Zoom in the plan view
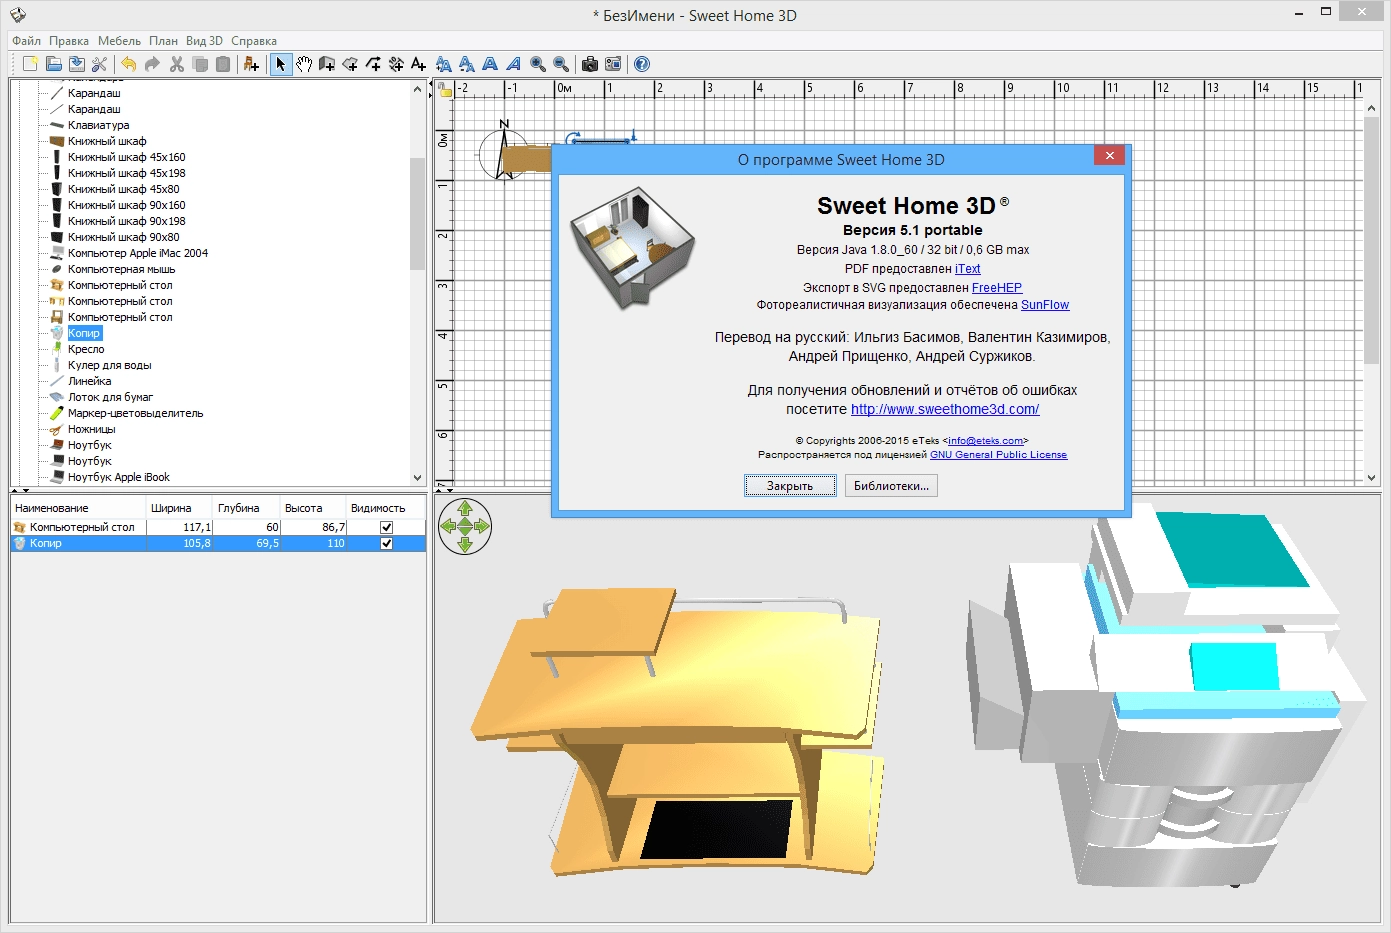The width and height of the screenshot is (1391, 933). tap(538, 64)
